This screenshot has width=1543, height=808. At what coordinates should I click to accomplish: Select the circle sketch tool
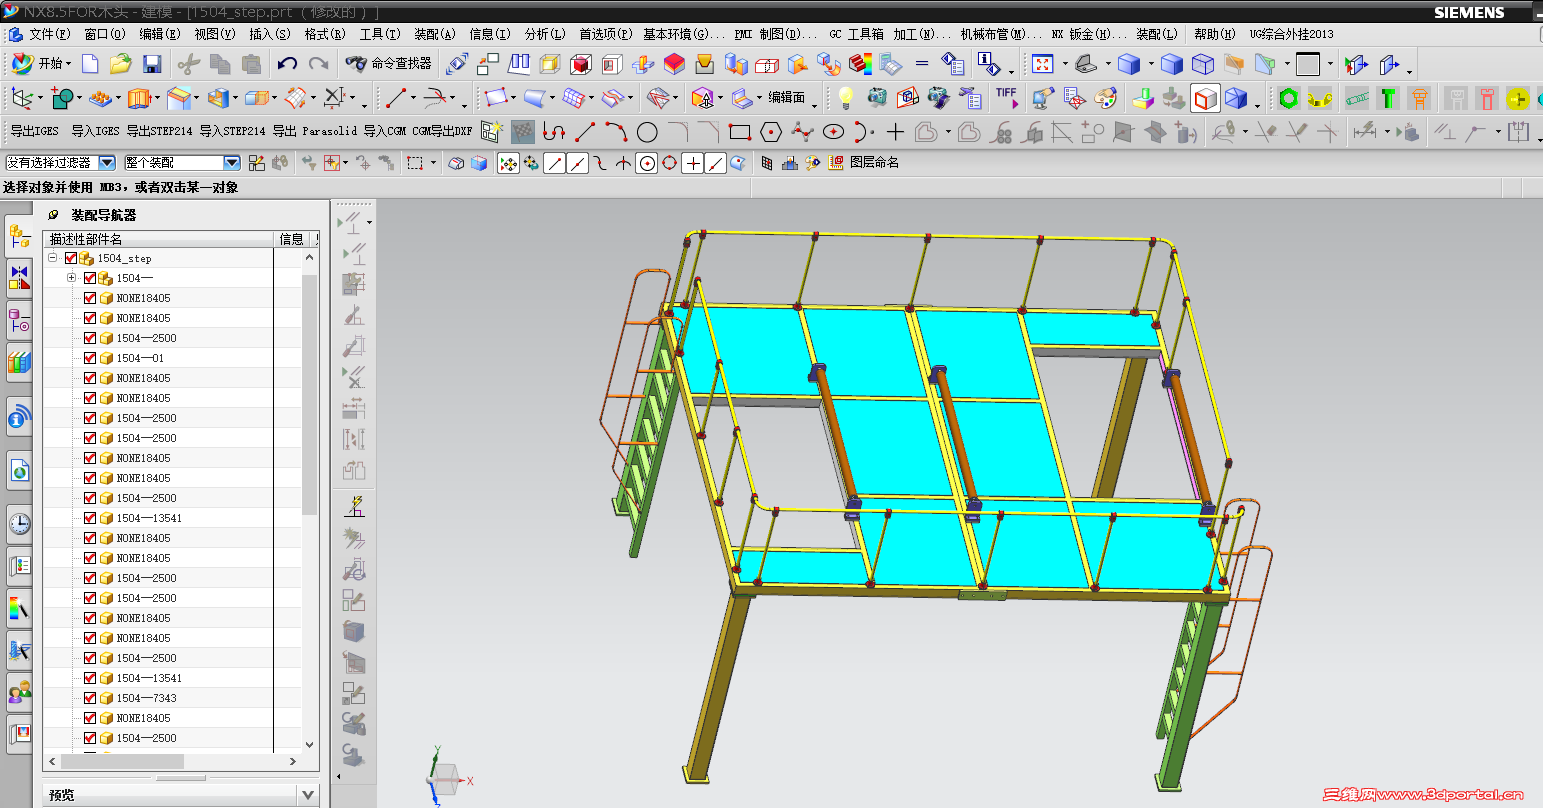point(647,132)
